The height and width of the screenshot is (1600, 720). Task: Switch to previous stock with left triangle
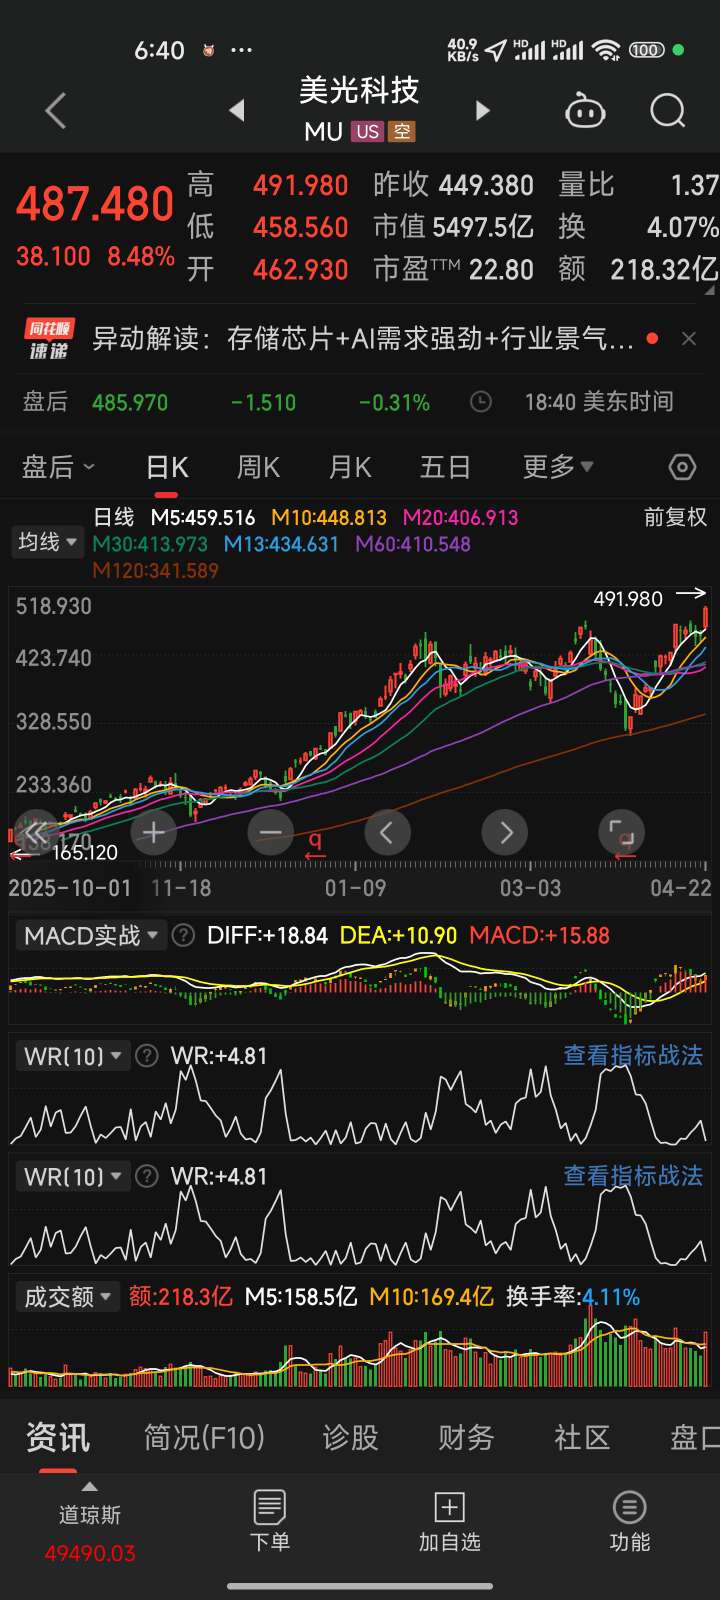point(237,110)
